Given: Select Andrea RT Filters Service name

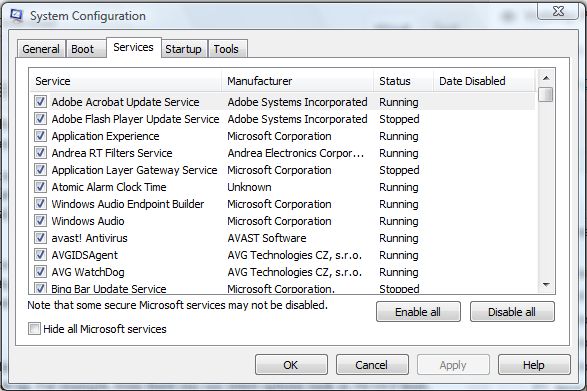Looking at the screenshot, I should tap(112, 153).
